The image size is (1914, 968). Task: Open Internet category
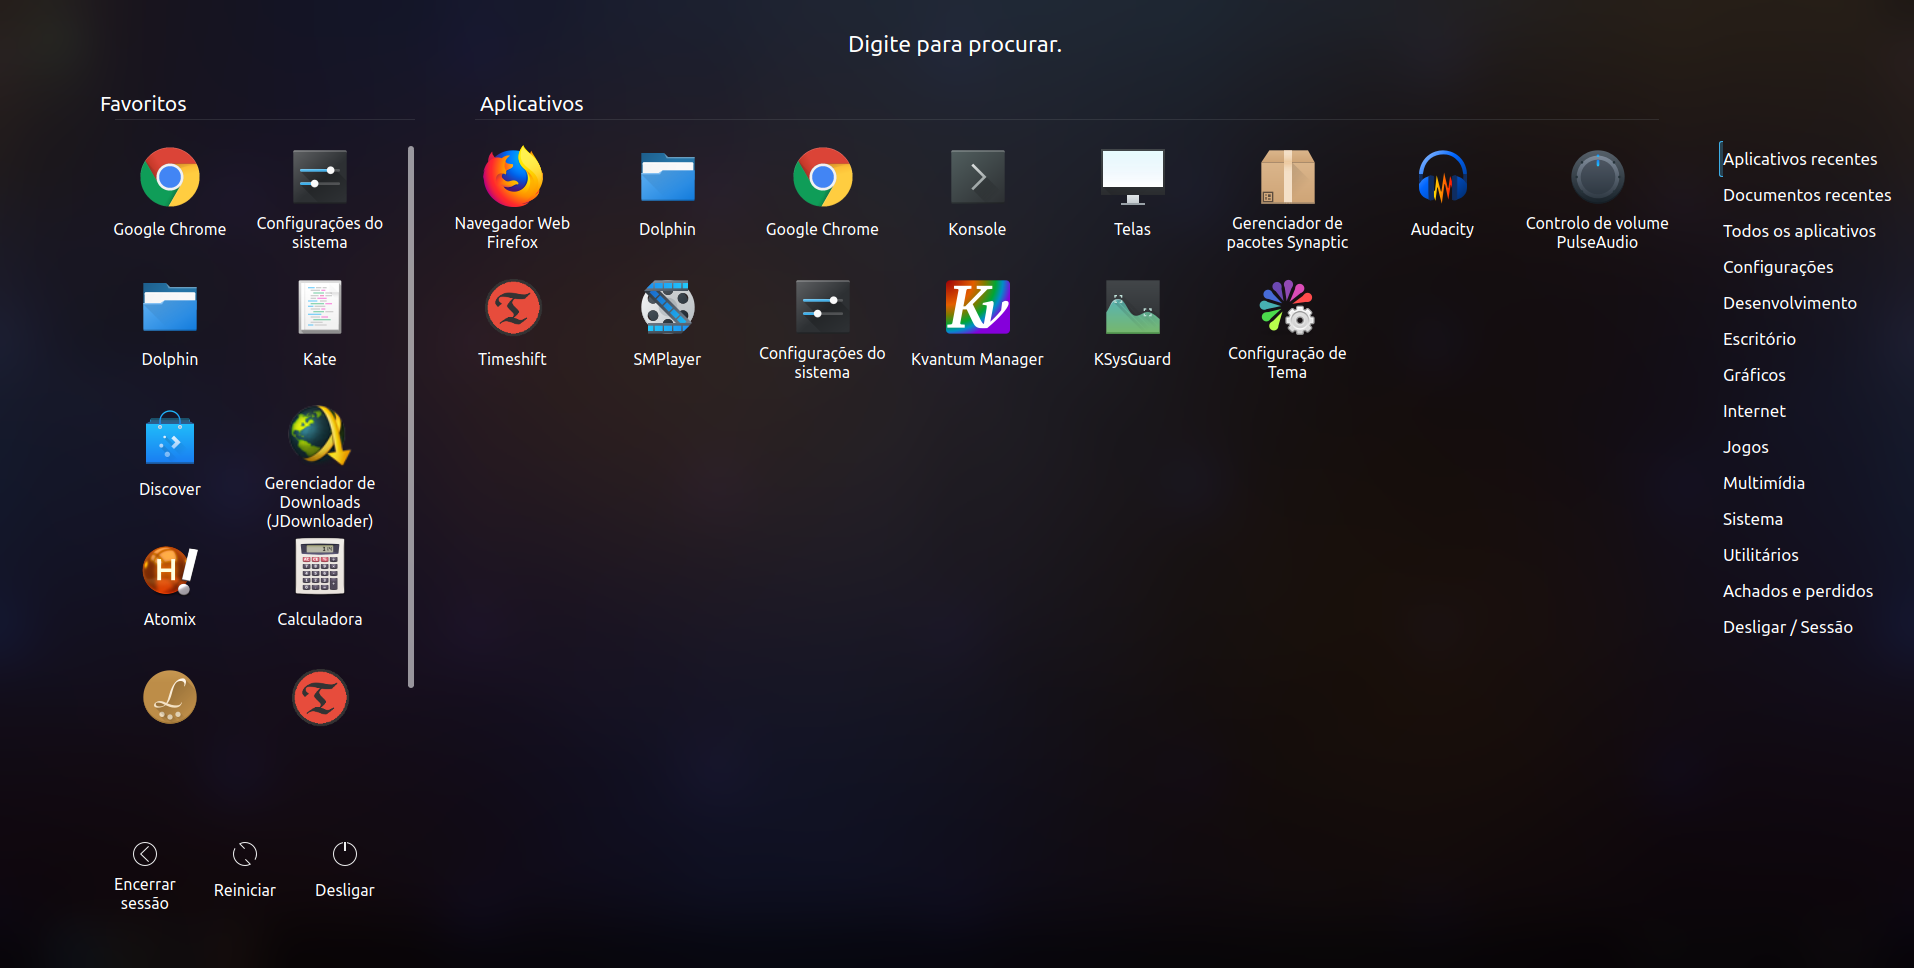pos(1754,411)
